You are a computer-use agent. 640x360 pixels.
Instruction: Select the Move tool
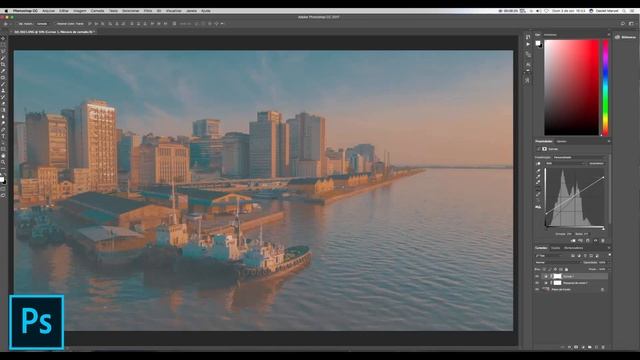pos(3,38)
